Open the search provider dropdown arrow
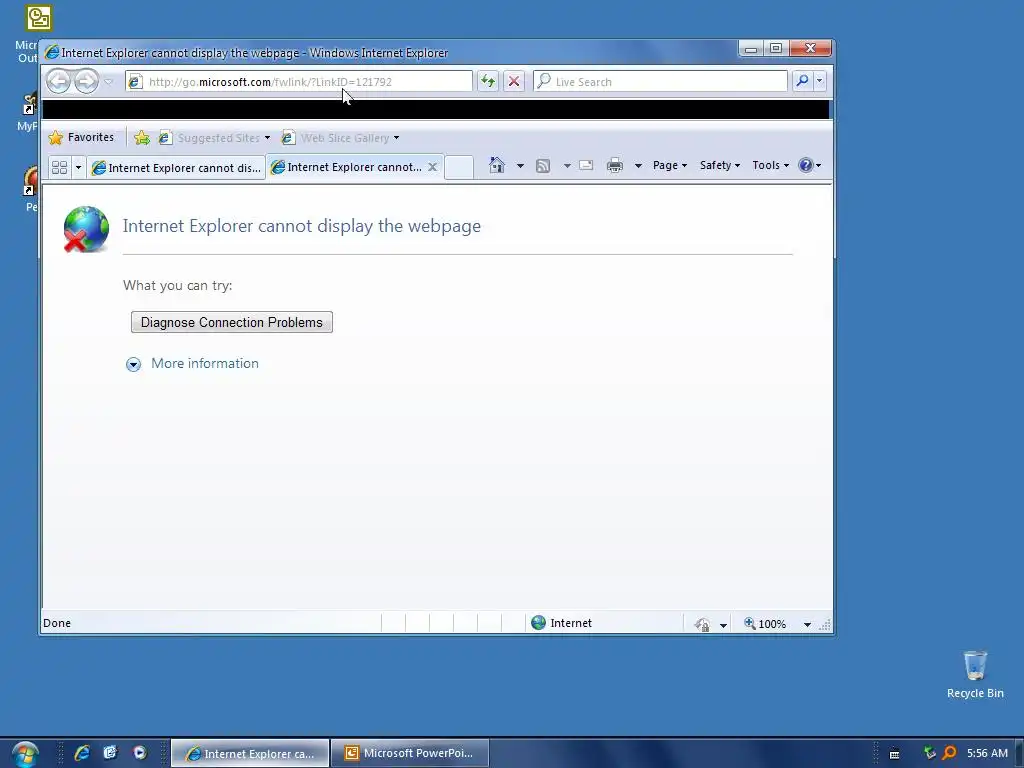Image resolution: width=1024 pixels, height=768 pixels. coord(820,81)
